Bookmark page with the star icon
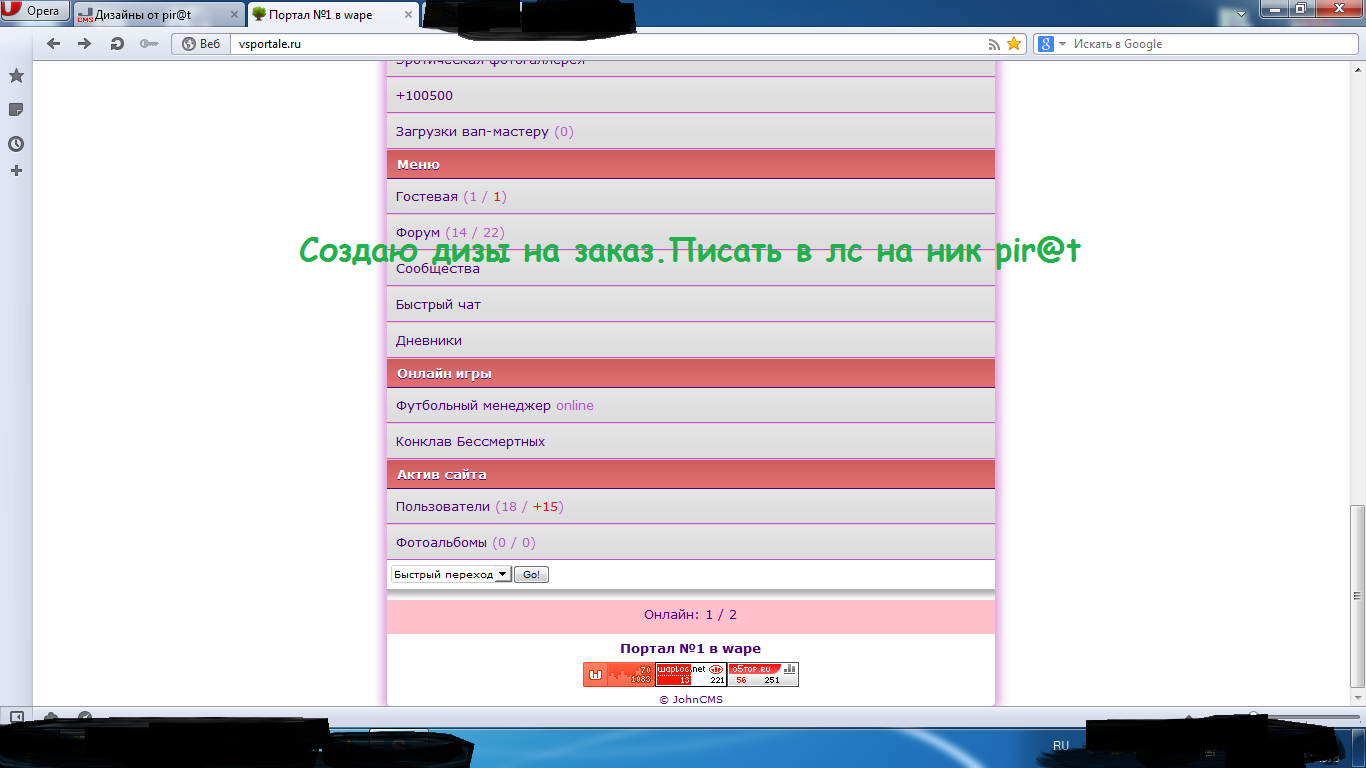 (x=1014, y=44)
